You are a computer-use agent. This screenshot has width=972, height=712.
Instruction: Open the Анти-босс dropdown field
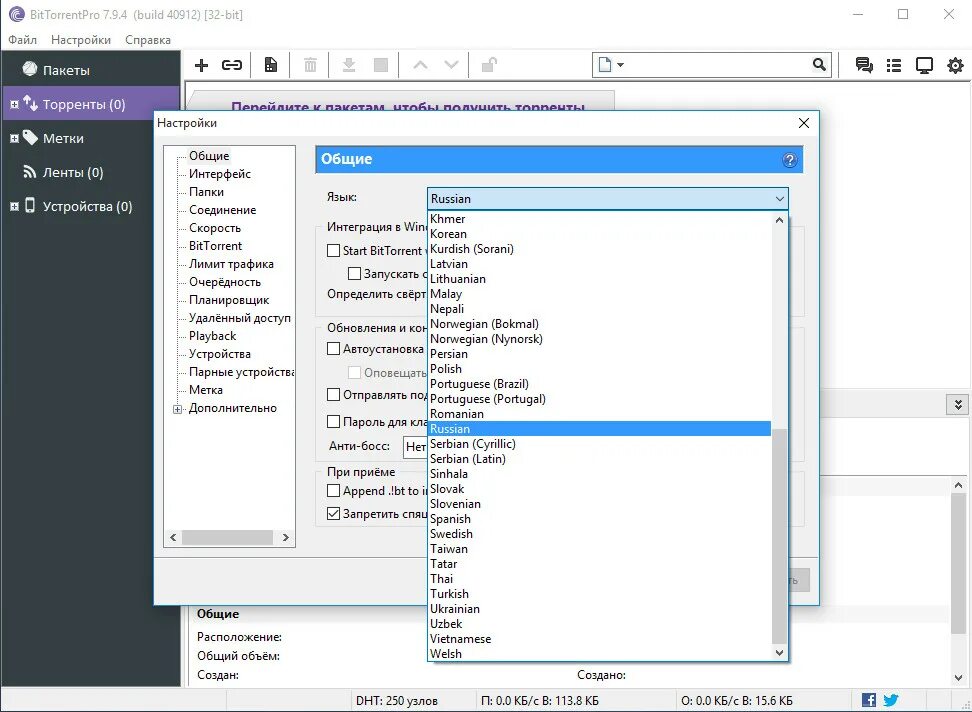pyautogui.click(x=415, y=446)
